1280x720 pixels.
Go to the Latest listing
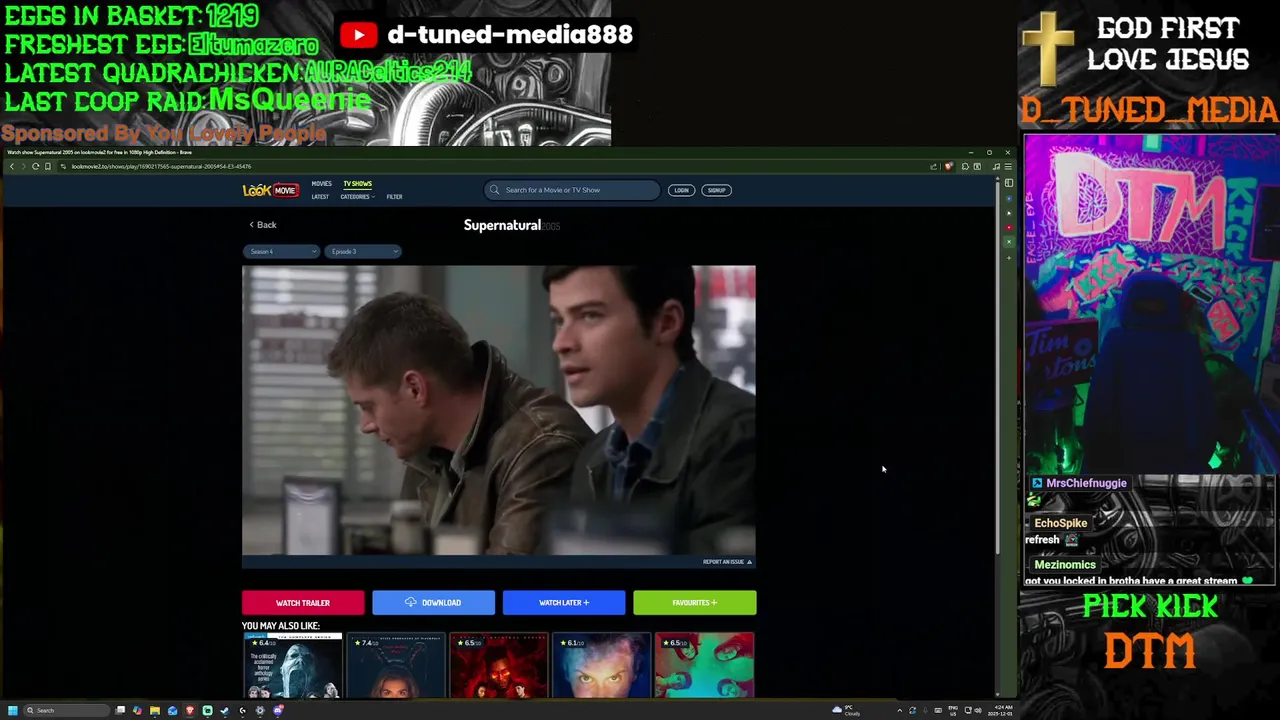[320, 197]
